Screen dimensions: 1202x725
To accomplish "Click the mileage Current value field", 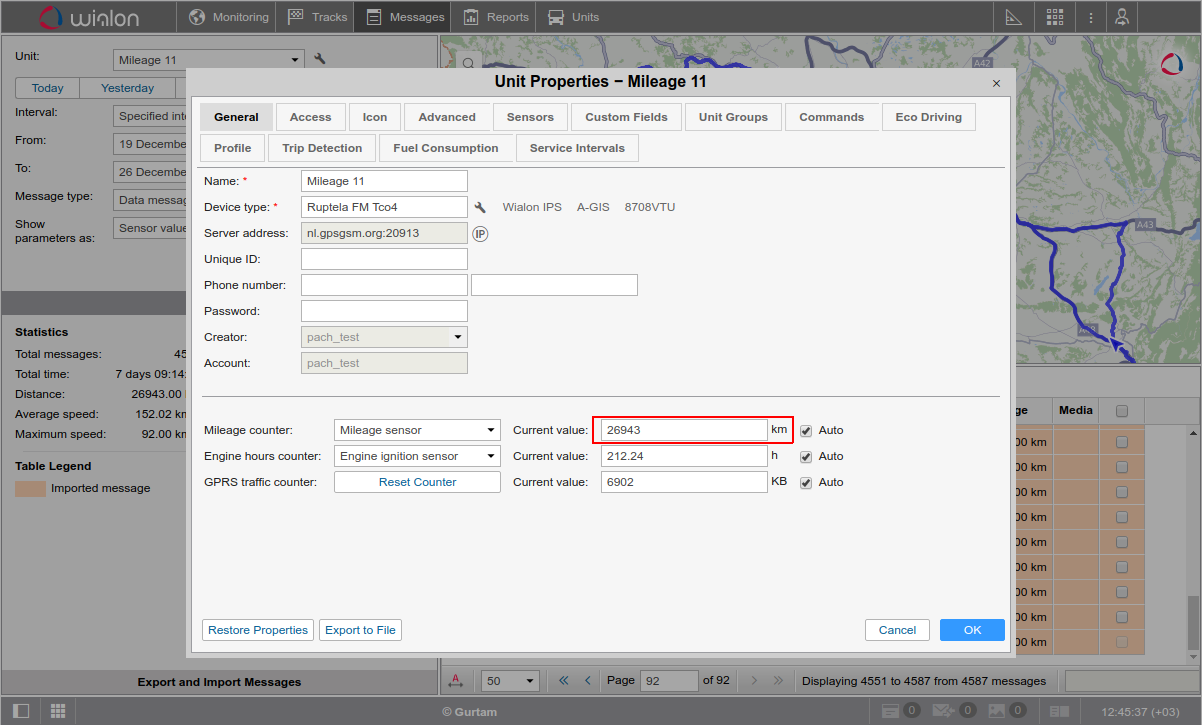I will (684, 430).
